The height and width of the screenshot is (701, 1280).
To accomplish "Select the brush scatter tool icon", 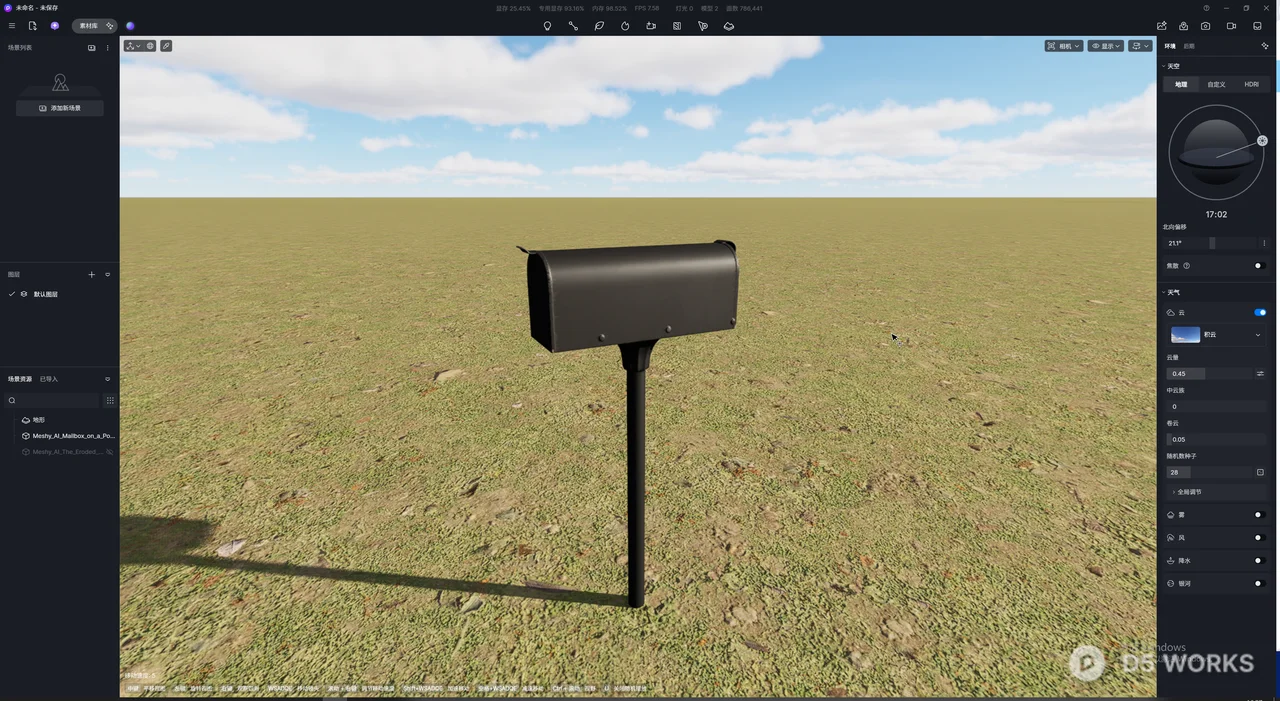I will click(703, 26).
